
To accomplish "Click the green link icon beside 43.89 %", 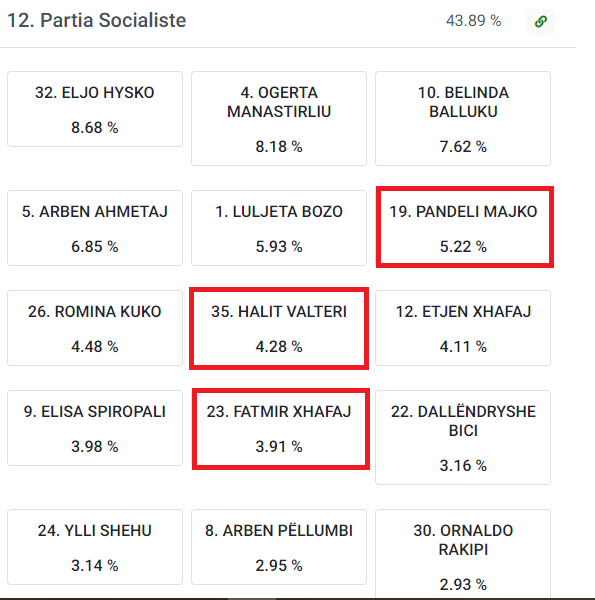I will pyautogui.click(x=540, y=21).
